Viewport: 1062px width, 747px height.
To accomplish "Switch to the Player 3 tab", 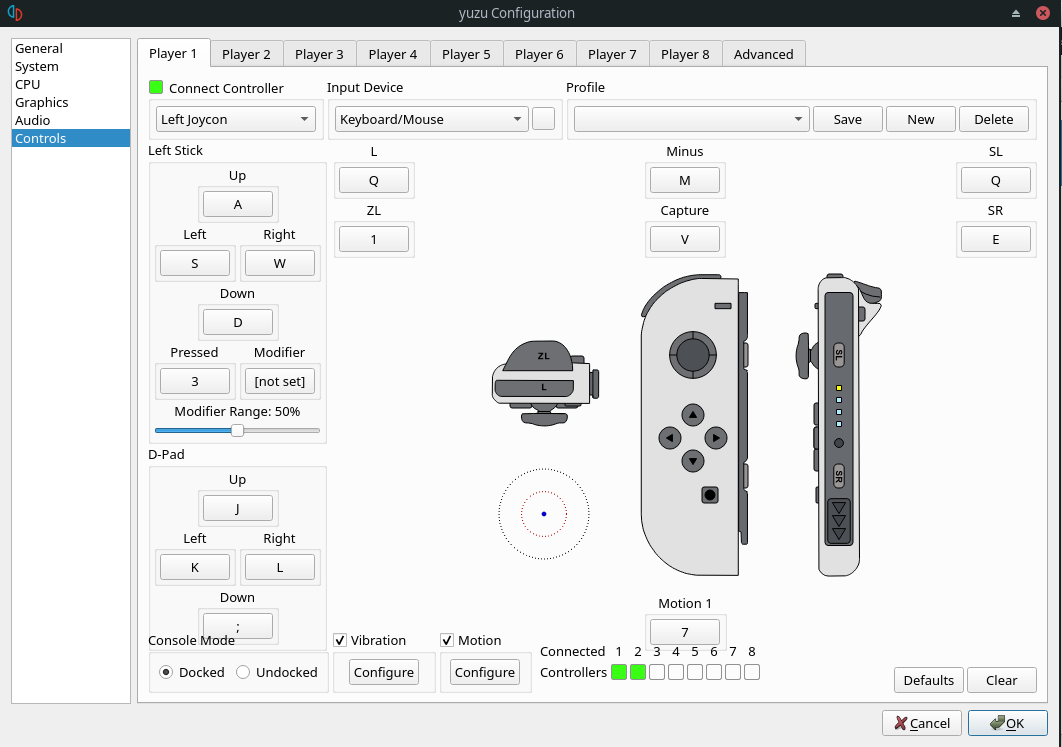I will (x=319, y=54).
